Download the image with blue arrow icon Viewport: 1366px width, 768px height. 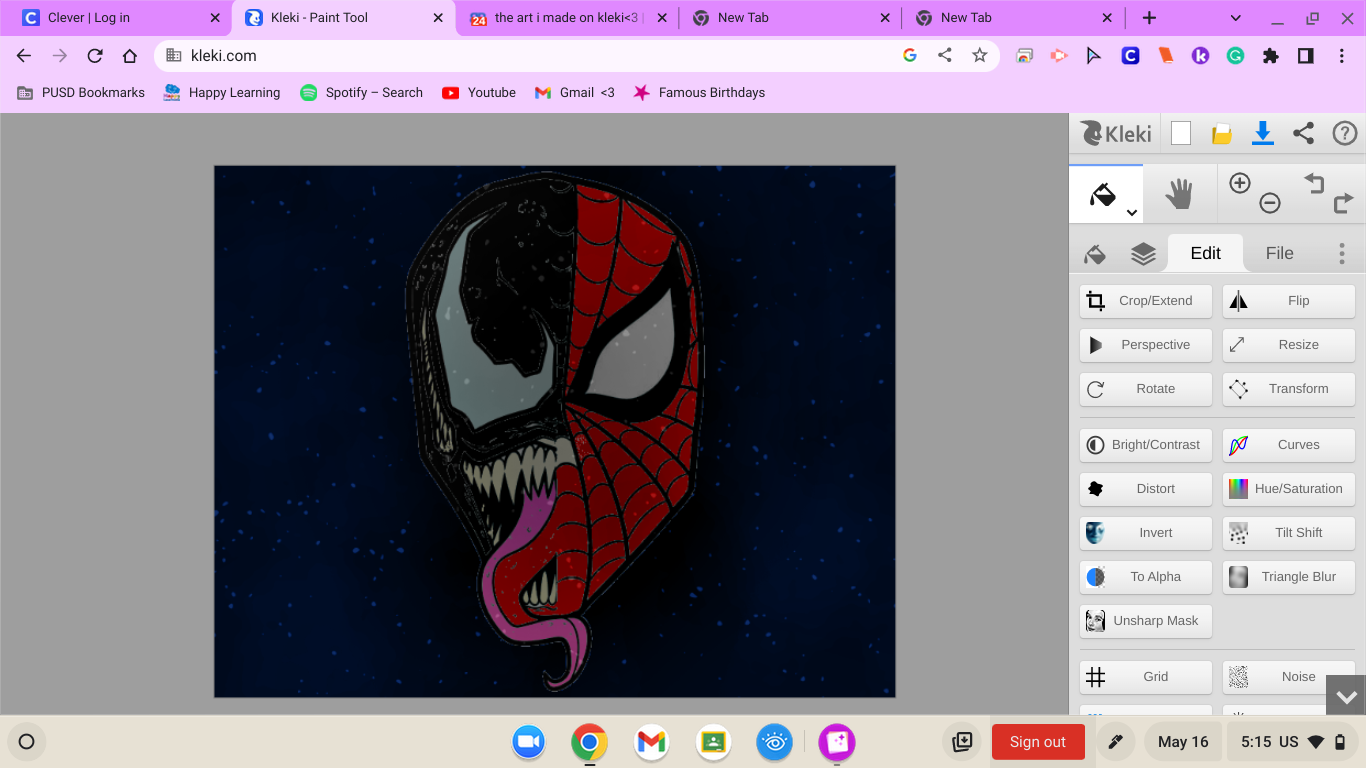1263,133
